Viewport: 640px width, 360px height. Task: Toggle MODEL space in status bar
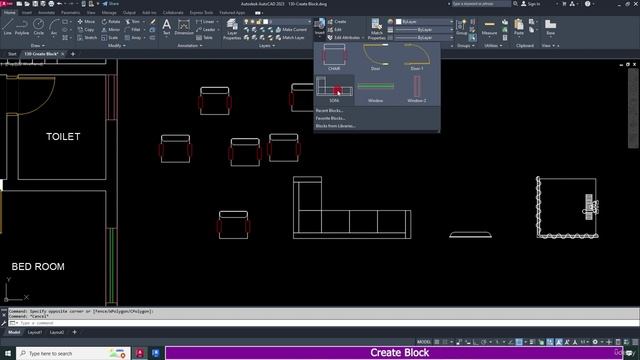tap(424, 342)
